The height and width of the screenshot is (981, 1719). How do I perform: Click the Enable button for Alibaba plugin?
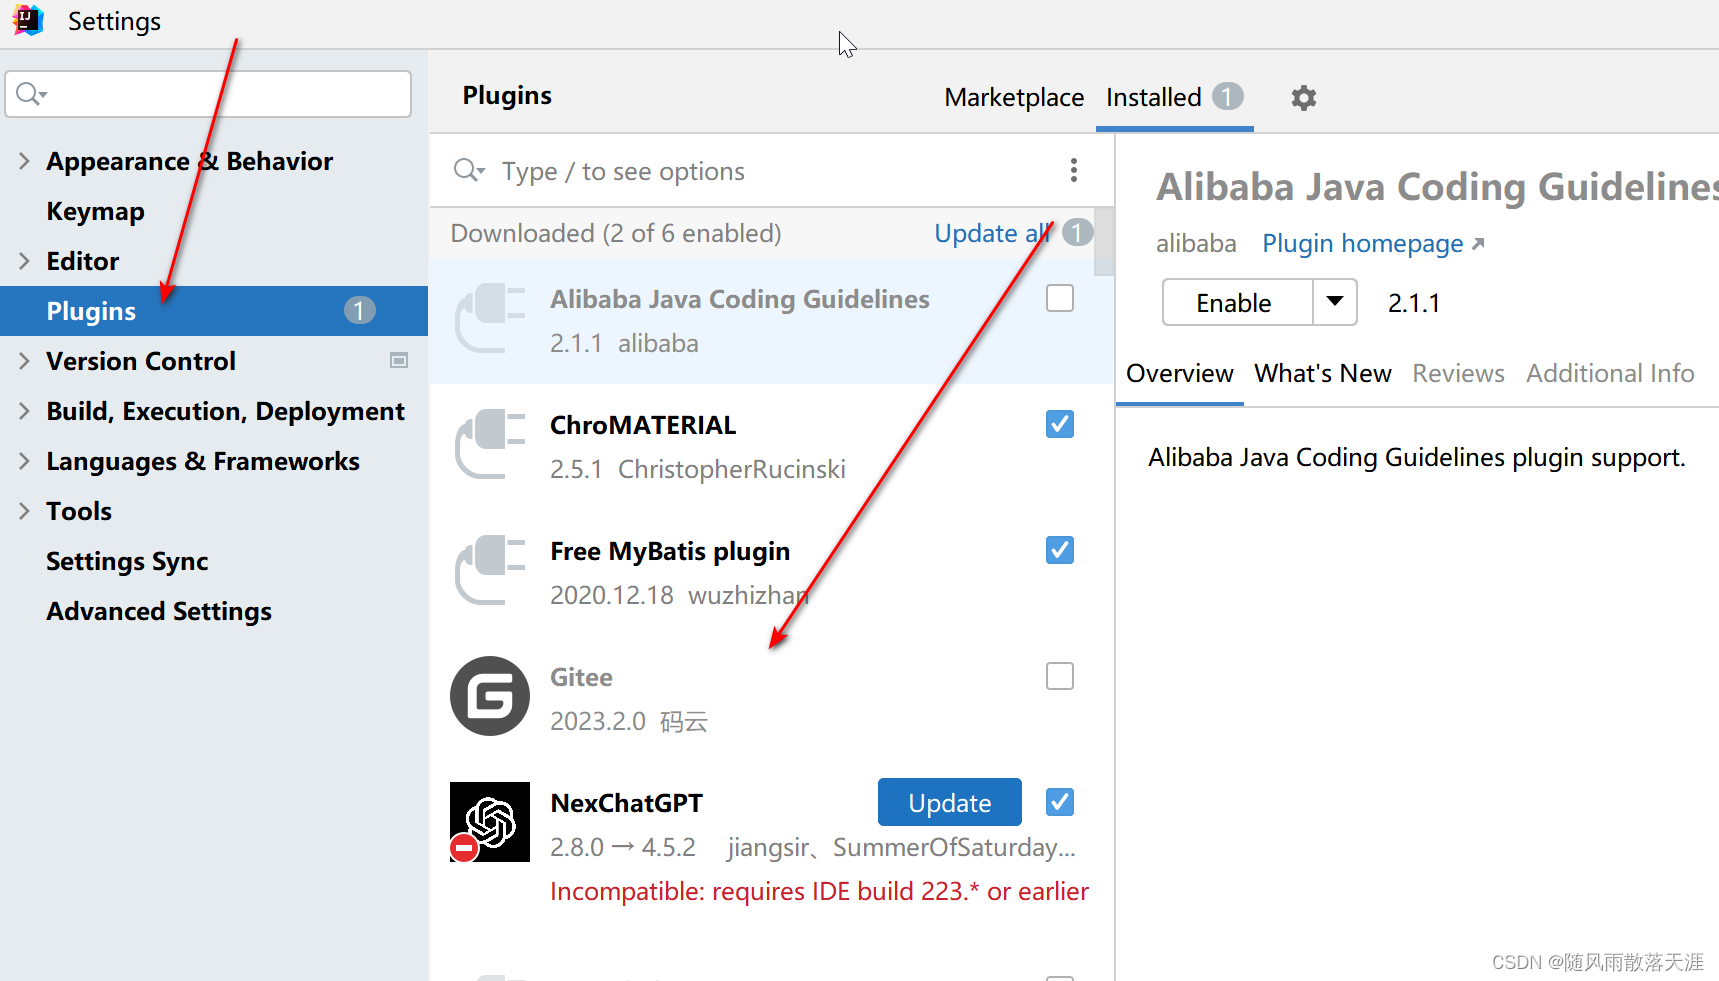1237,302
